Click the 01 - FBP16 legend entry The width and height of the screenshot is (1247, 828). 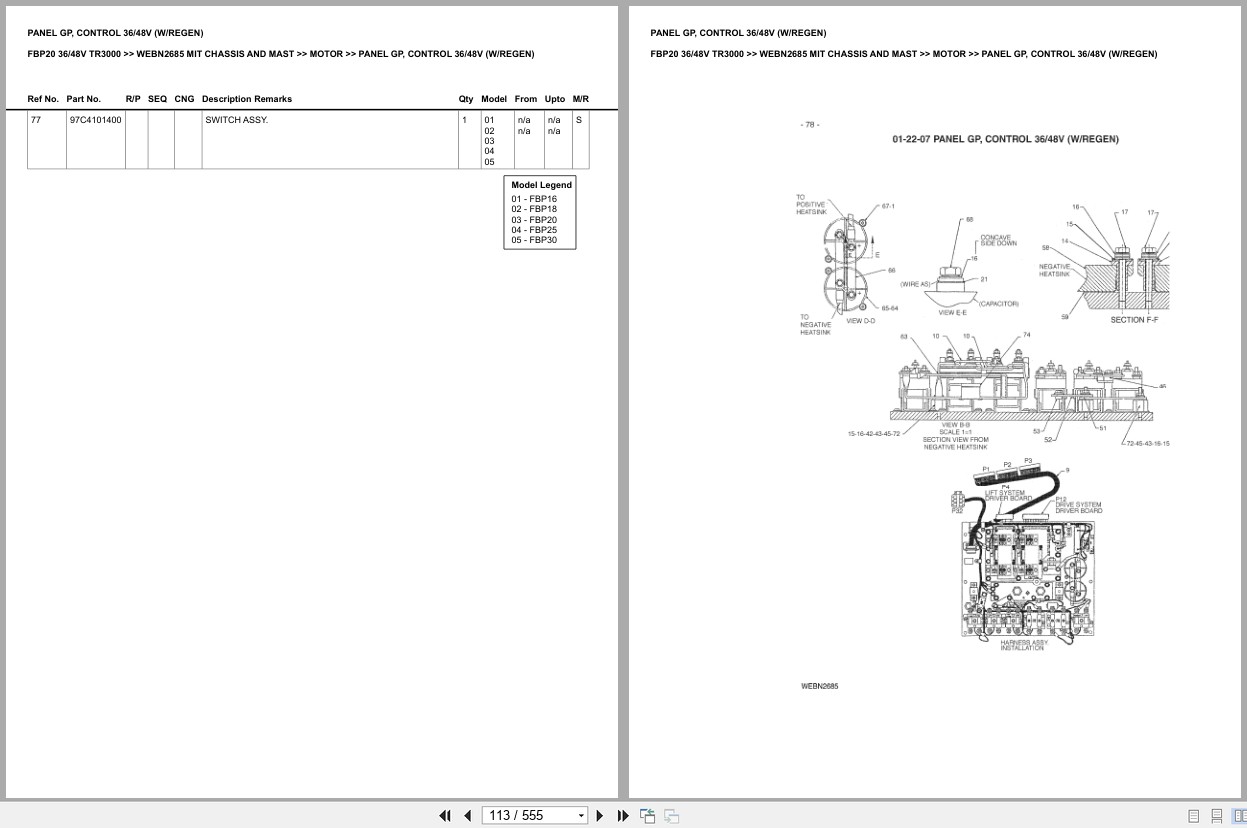534,199
